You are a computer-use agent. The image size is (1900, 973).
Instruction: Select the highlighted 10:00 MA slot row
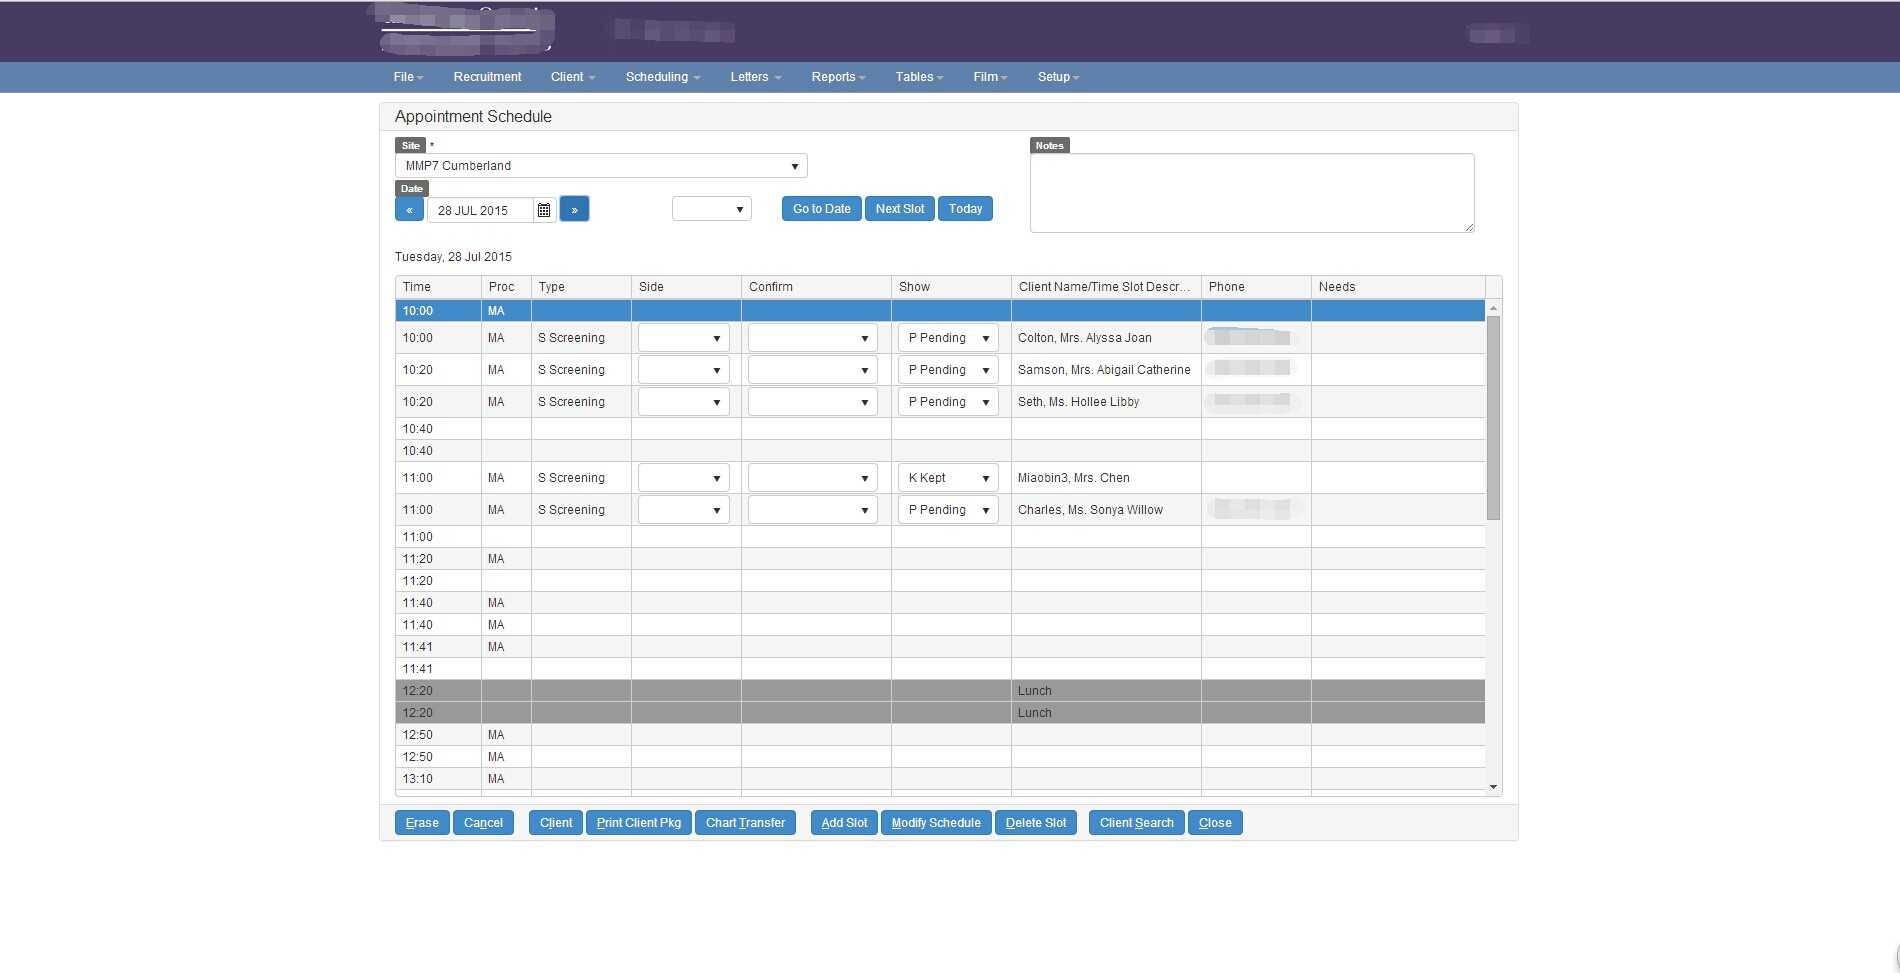(940, 311)
